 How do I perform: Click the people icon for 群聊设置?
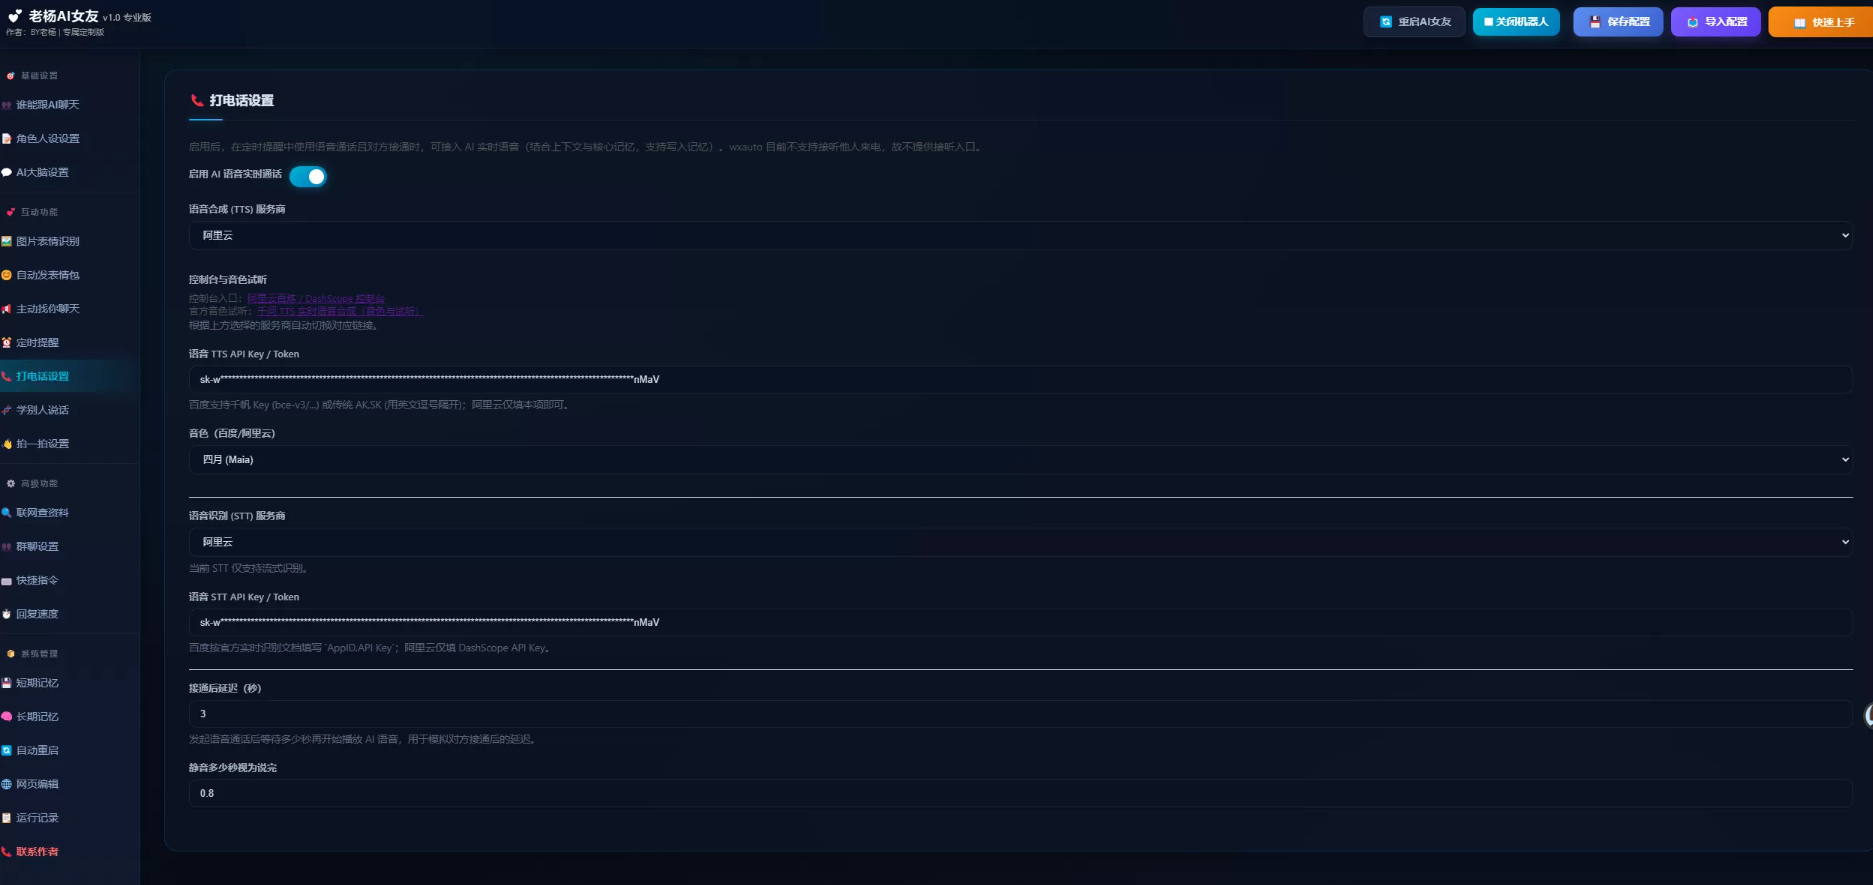[x=6, y=547]
